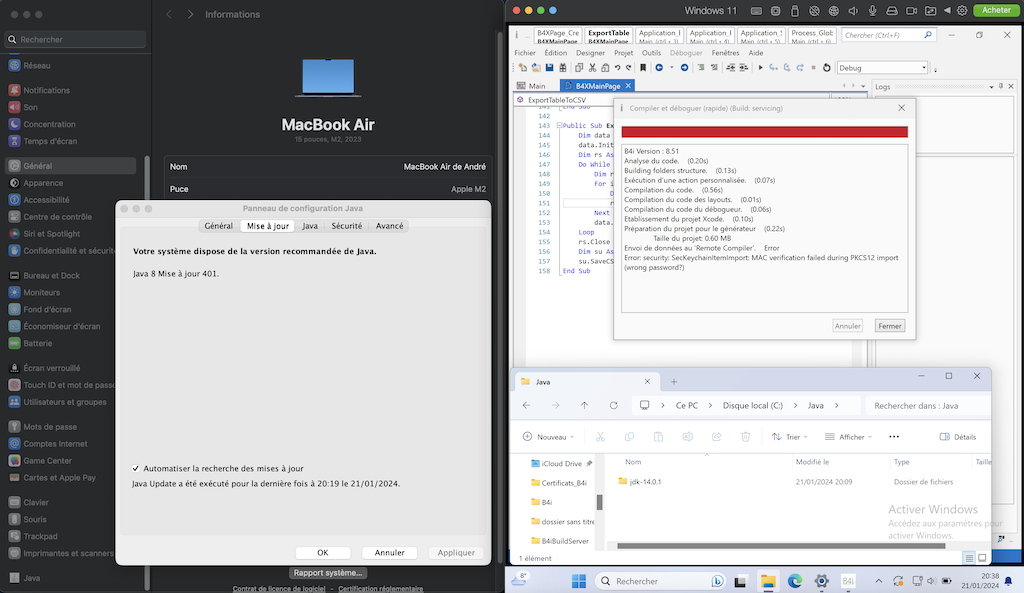Open the Logs panel options dropdown arrow
Image resolution: width=1024 pixels, height=593 pixels.
(x=991, y=86)
